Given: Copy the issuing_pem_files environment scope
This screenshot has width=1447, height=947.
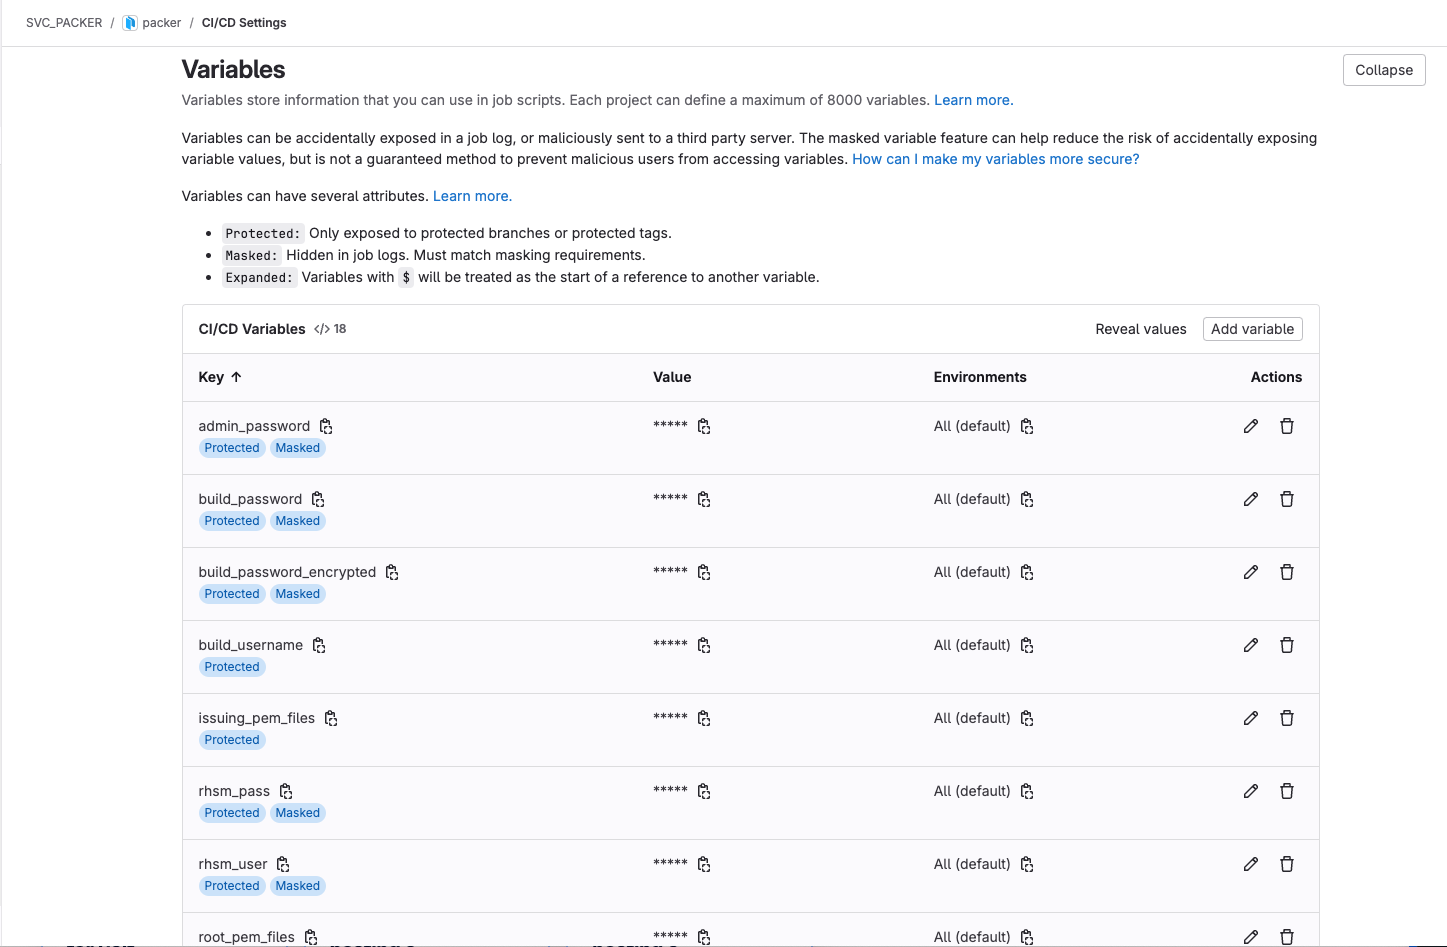Looking at the screenshot, I should click(1026, 717).
